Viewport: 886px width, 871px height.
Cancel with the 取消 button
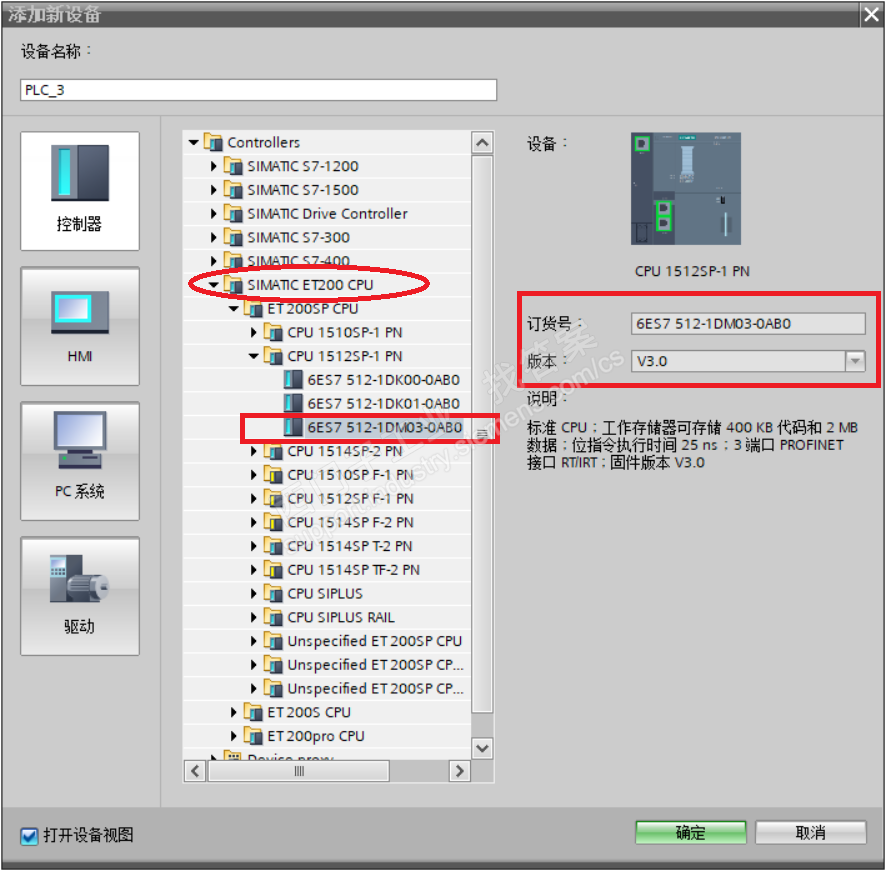pyautogui.click(x=810, y=833)
